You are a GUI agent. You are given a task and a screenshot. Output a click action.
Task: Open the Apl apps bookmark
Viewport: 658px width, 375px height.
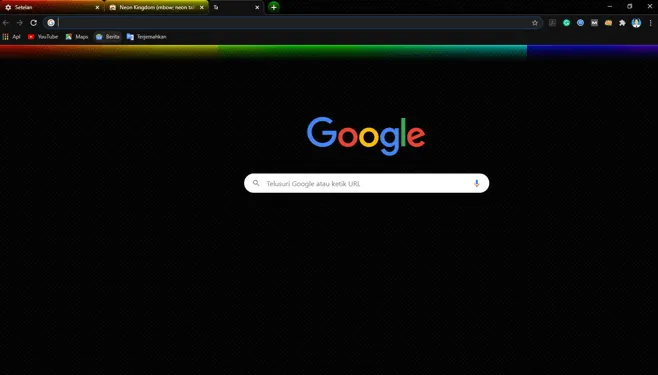point(11,37)
